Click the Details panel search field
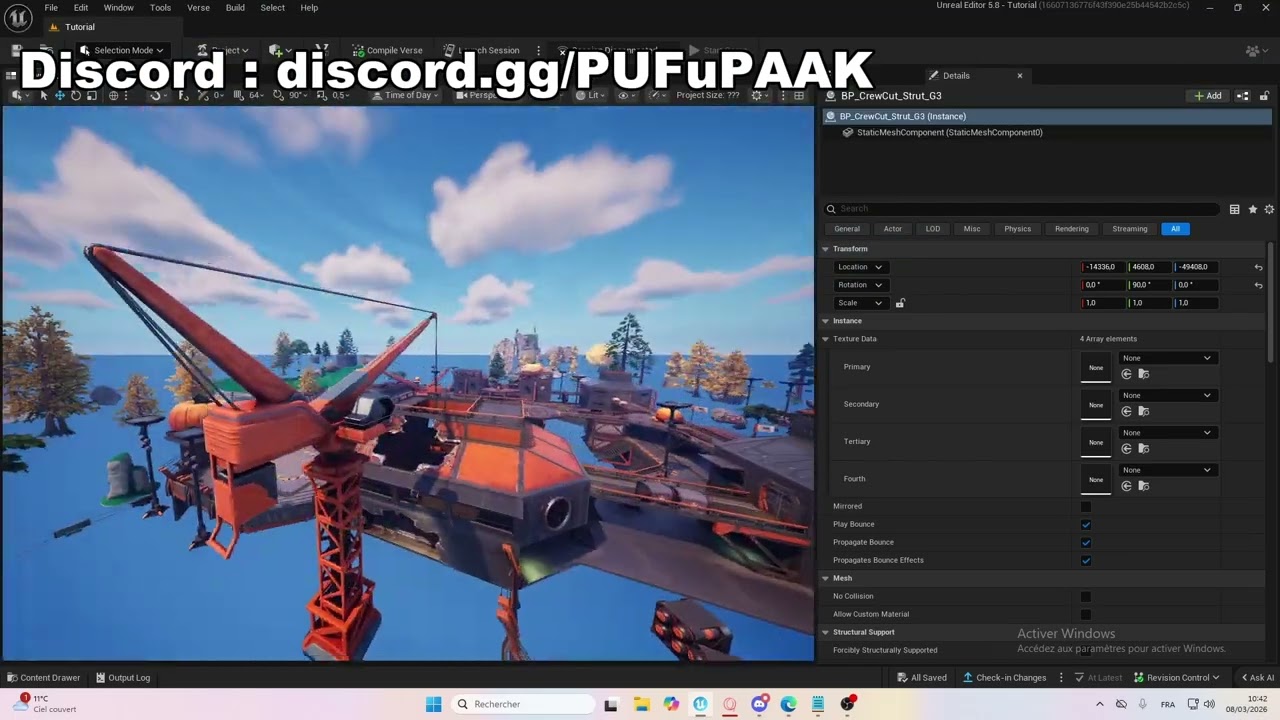The image size is (1280, 720). click(1022, 209)
